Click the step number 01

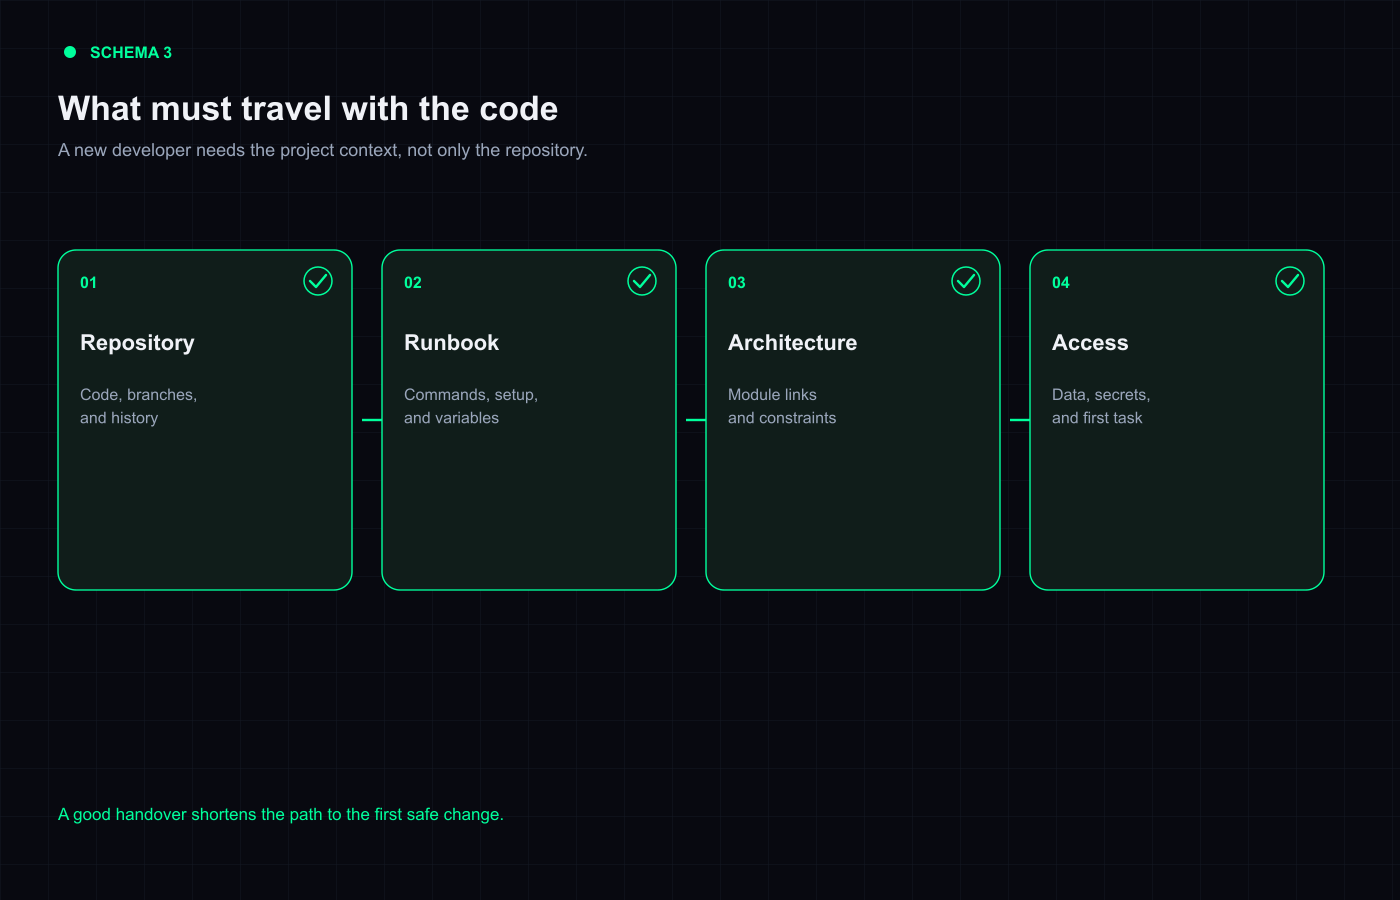(x=89, y=283)
